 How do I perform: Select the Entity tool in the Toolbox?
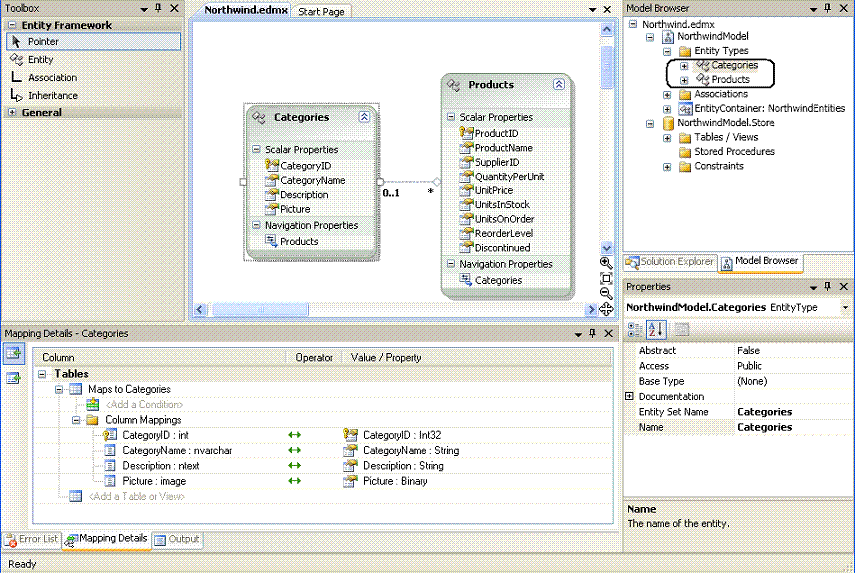[x=40, y=60]
